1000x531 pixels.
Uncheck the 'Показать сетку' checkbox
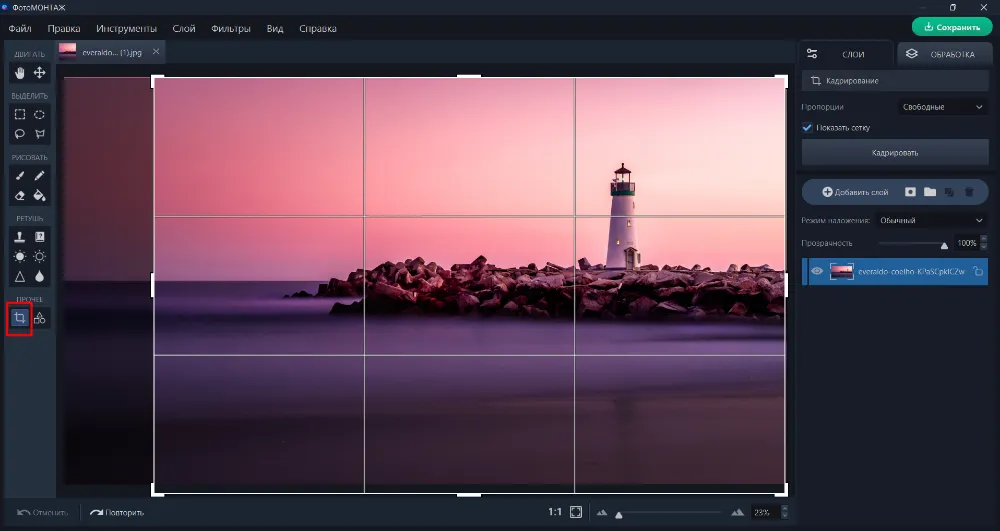tap(807, 127)
